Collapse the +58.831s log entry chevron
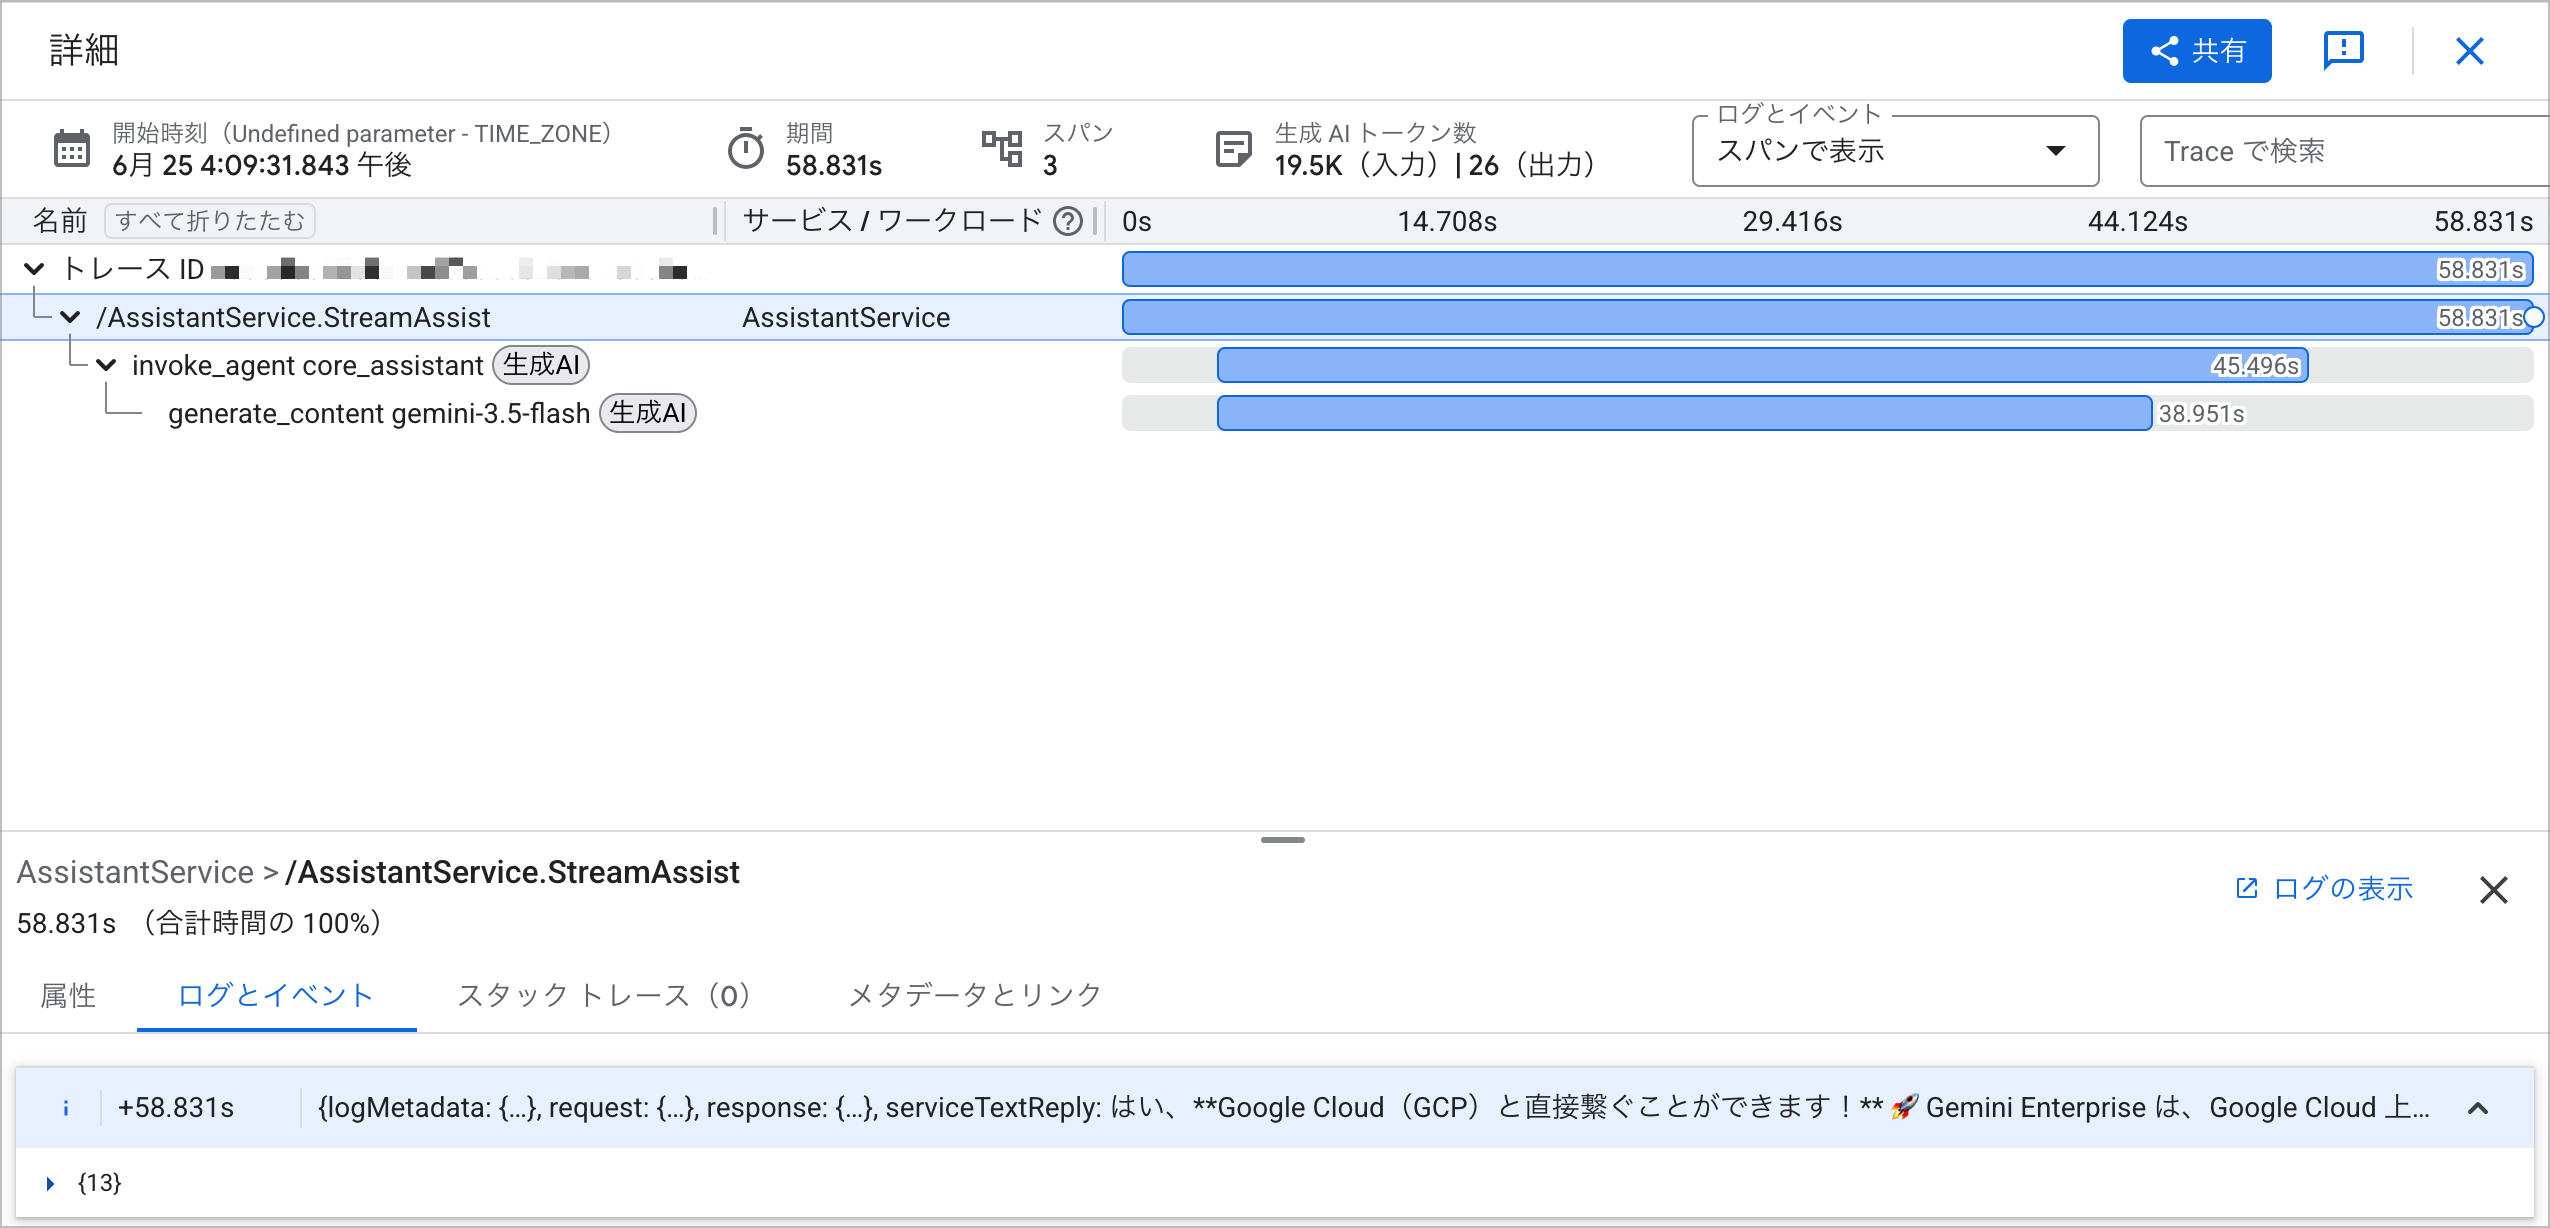The image size is (2550, 1228). 2478,1108
